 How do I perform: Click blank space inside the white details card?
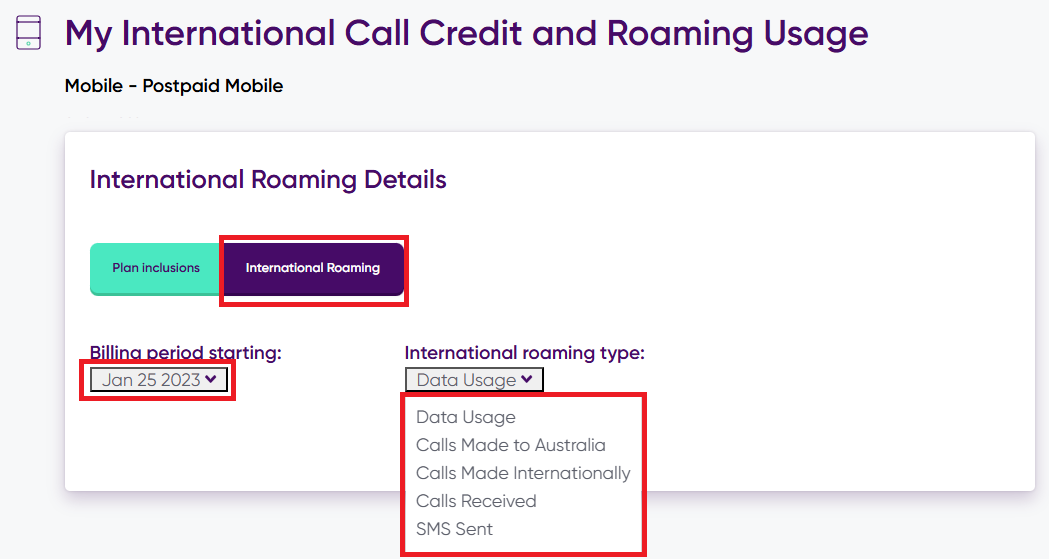(x=820, y=330)
